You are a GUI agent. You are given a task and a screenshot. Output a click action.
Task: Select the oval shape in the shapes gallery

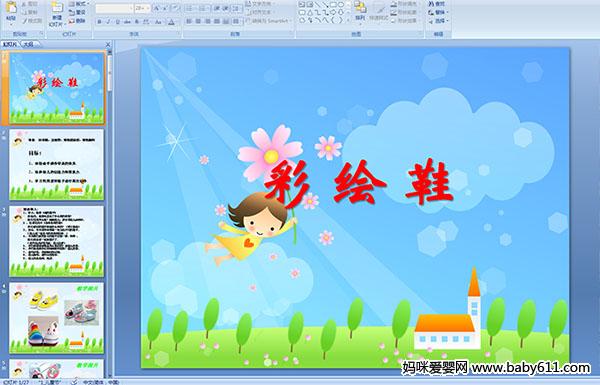341,4
